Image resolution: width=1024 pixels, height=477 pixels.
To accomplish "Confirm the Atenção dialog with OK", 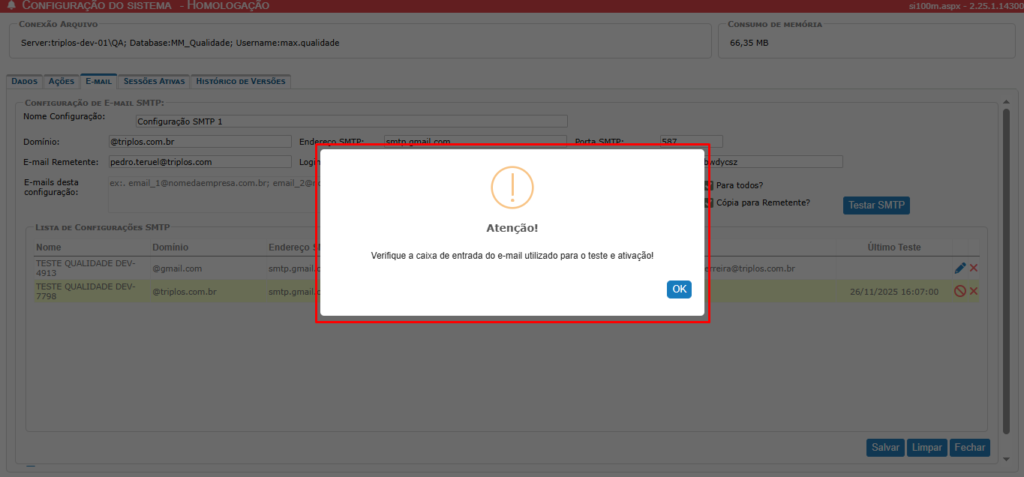I will pyautogui.click(x=679, y=289).
